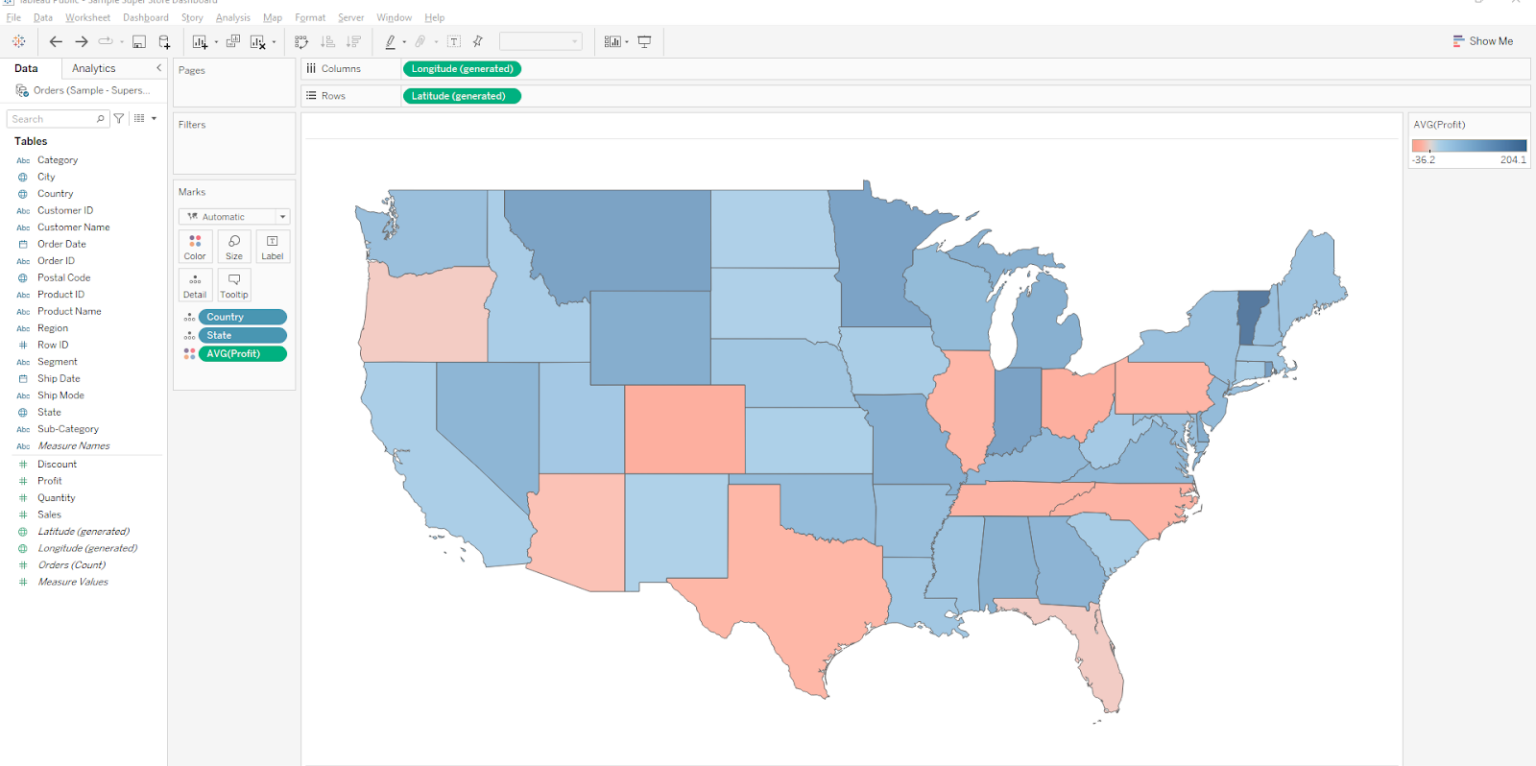1536x766 pixels.
Task: Click the Clear Sheet button in the toolbar
Action: (x=258, y=41)
